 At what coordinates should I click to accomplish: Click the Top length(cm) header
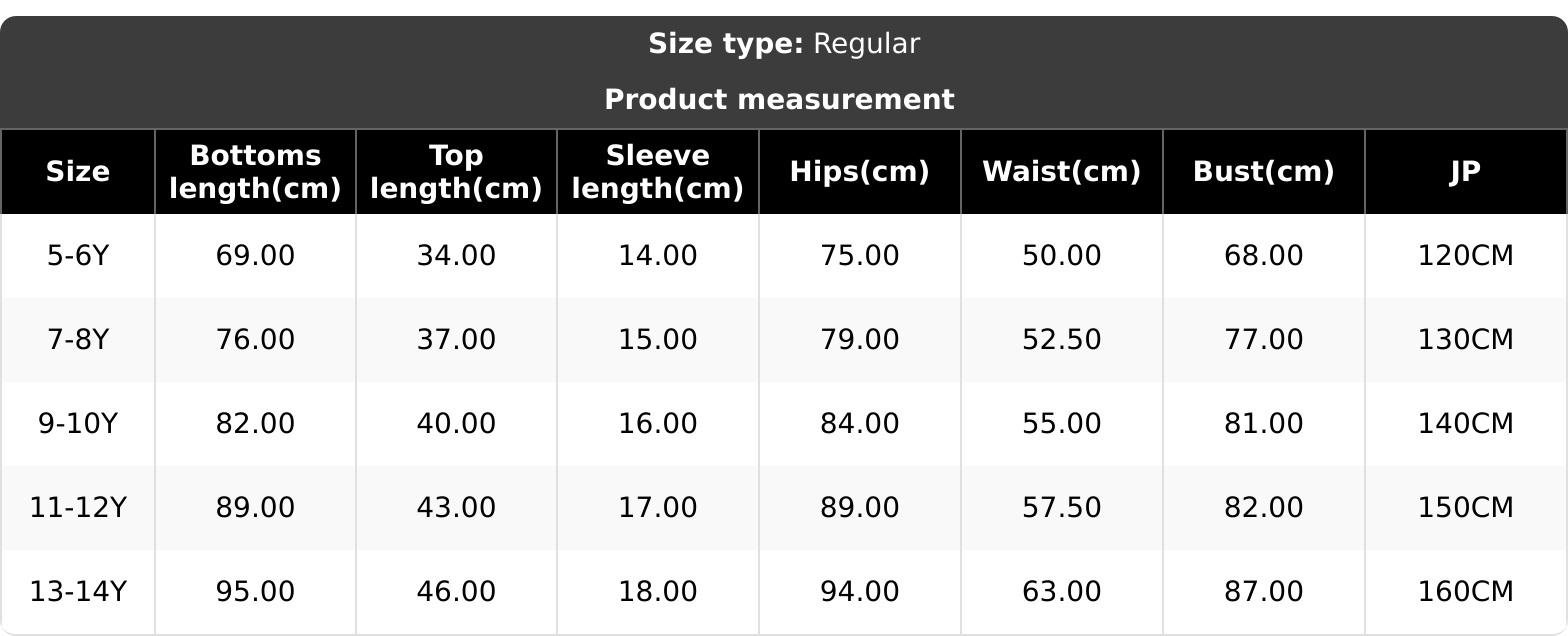pos(456,172)
